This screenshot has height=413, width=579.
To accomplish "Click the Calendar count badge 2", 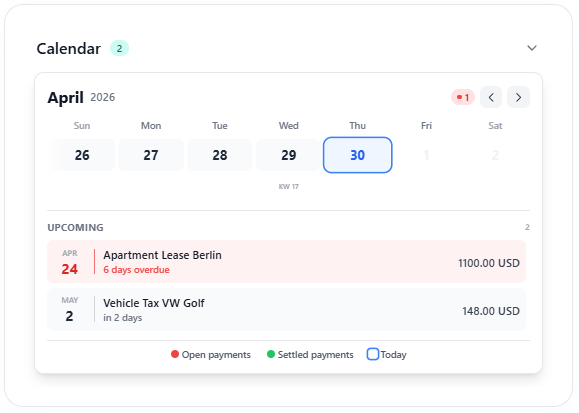I will point(119,48).
